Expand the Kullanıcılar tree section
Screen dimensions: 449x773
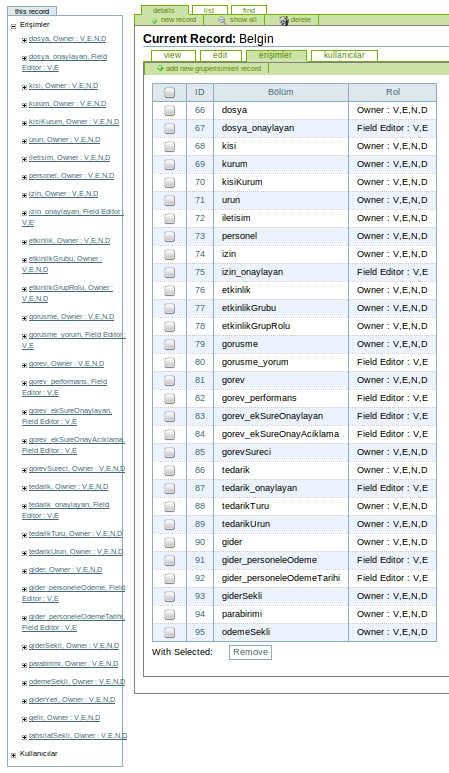pyautogui.click(x=14, y=755)
